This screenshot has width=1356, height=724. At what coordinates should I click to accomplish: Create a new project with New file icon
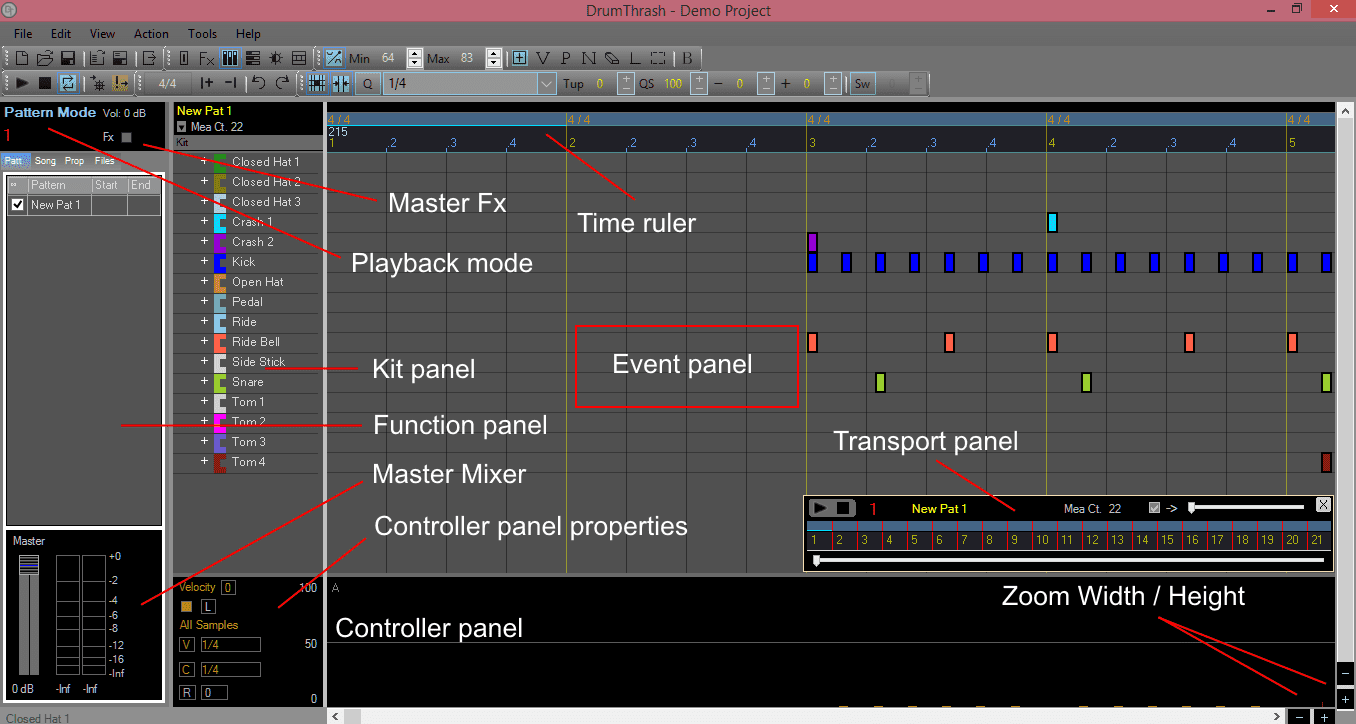click(22, 58)
